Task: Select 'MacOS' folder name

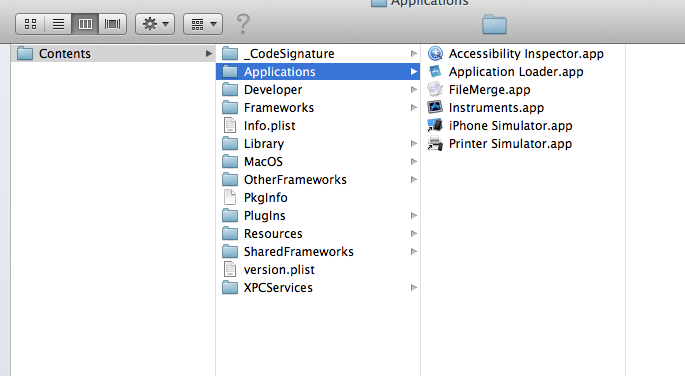Action: (263, 162)
